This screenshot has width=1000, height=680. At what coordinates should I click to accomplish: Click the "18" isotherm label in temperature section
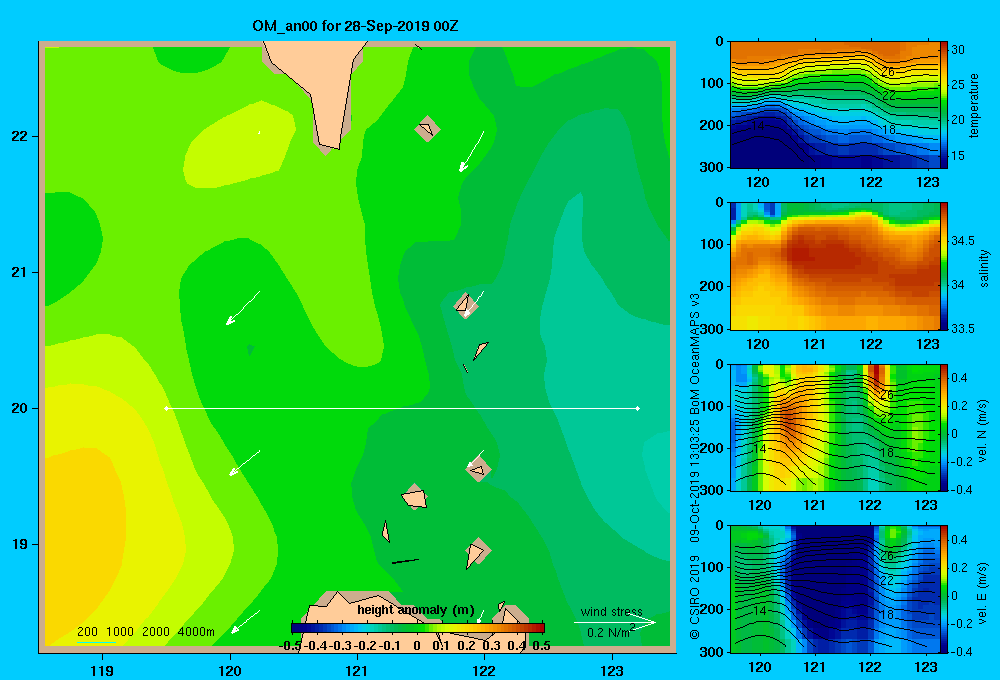coord(888,129)
